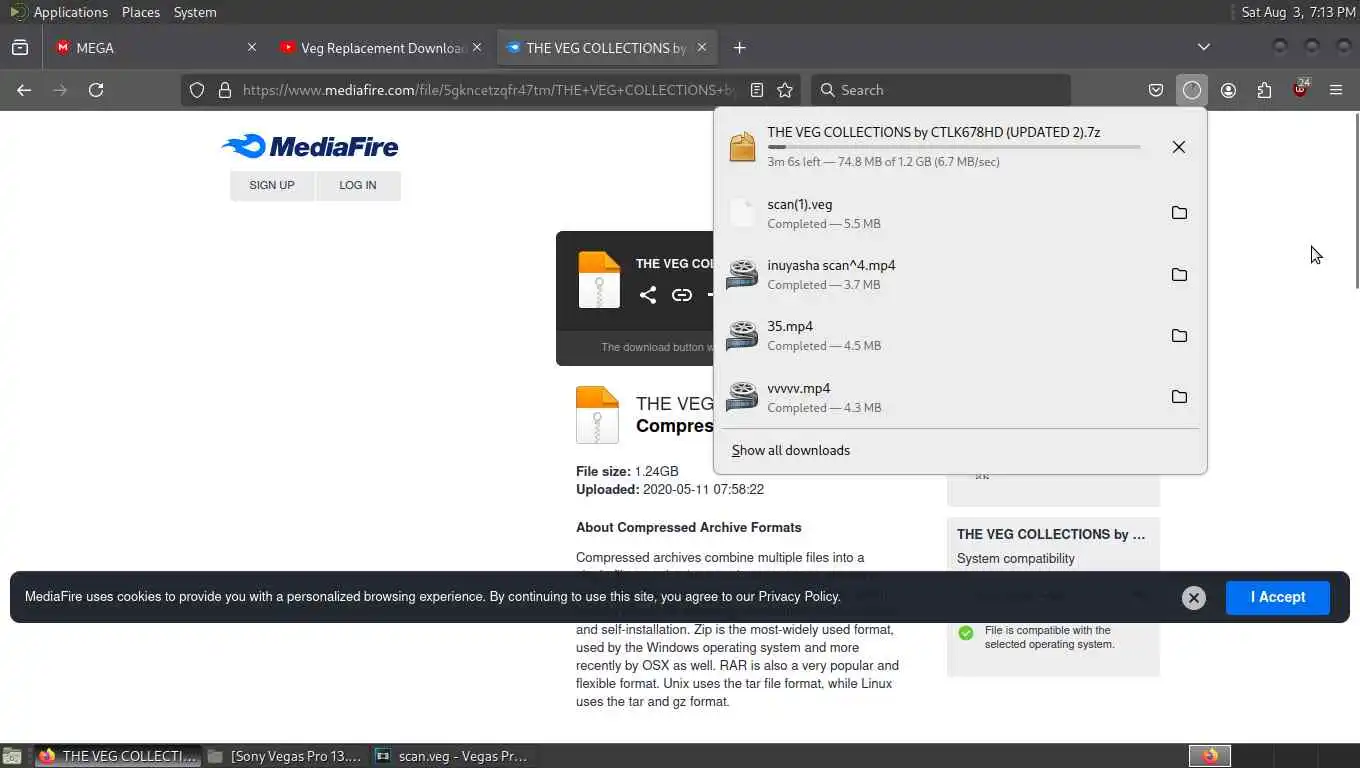Cancel the VEG COLLECTIONS 7z download
Viewport: 1360px width, 768px height.
(1179, 147)
